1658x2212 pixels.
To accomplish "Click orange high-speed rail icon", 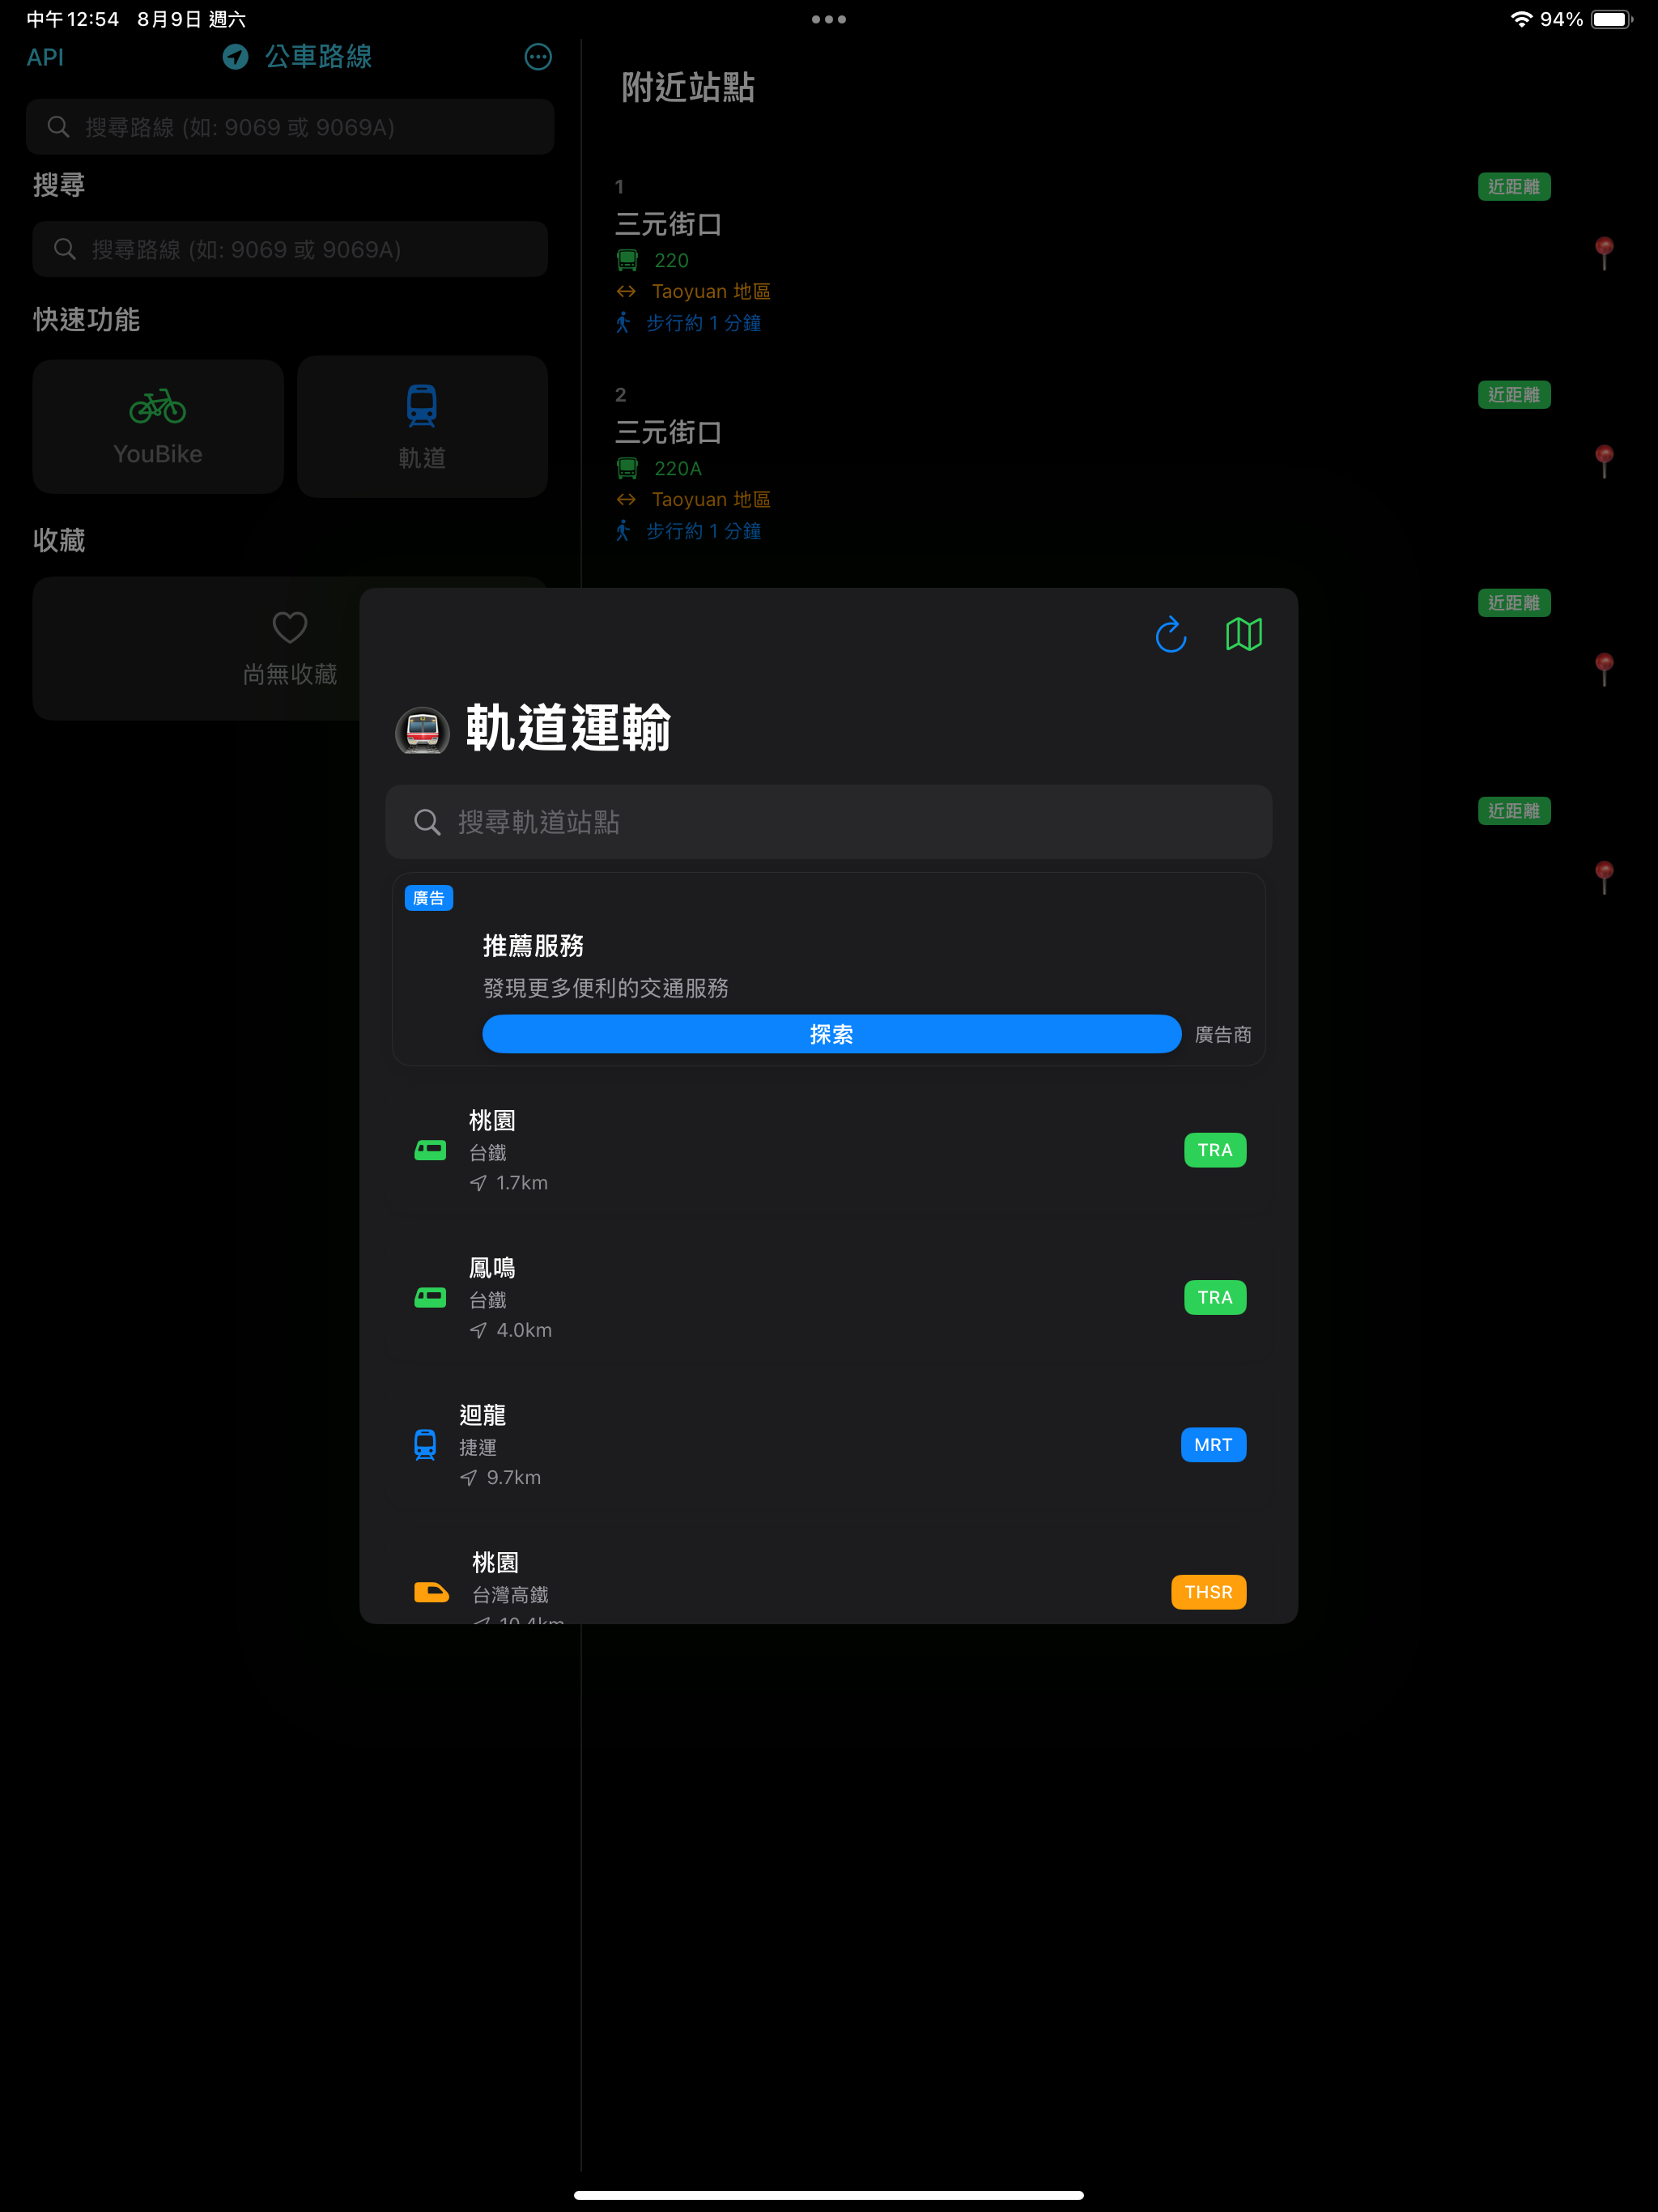I will click(431, 1592).
